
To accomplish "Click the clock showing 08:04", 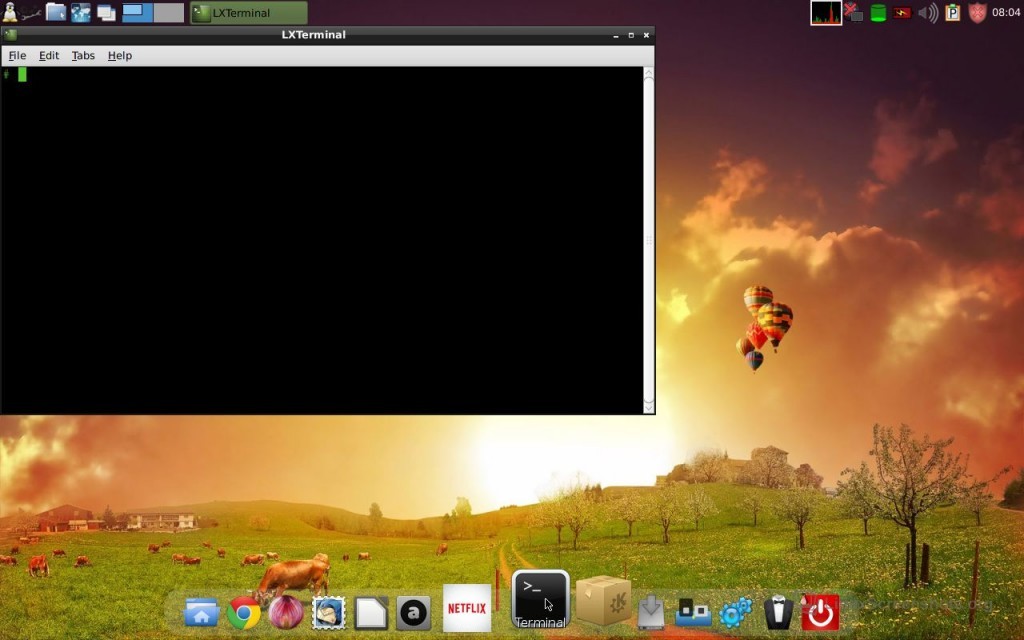I will pyautogui.click(x=1006, y=13).
